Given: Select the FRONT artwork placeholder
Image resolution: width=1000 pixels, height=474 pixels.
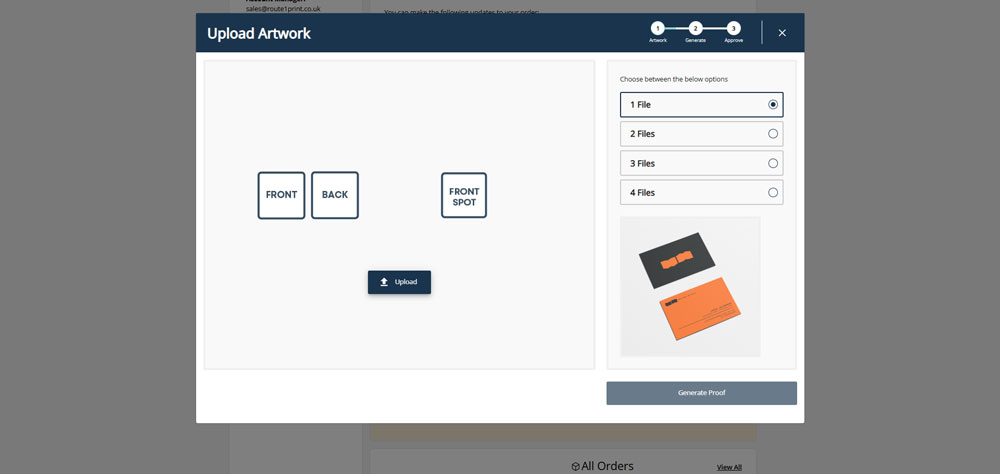Looking at the screenshot, I should coord(281,195).
